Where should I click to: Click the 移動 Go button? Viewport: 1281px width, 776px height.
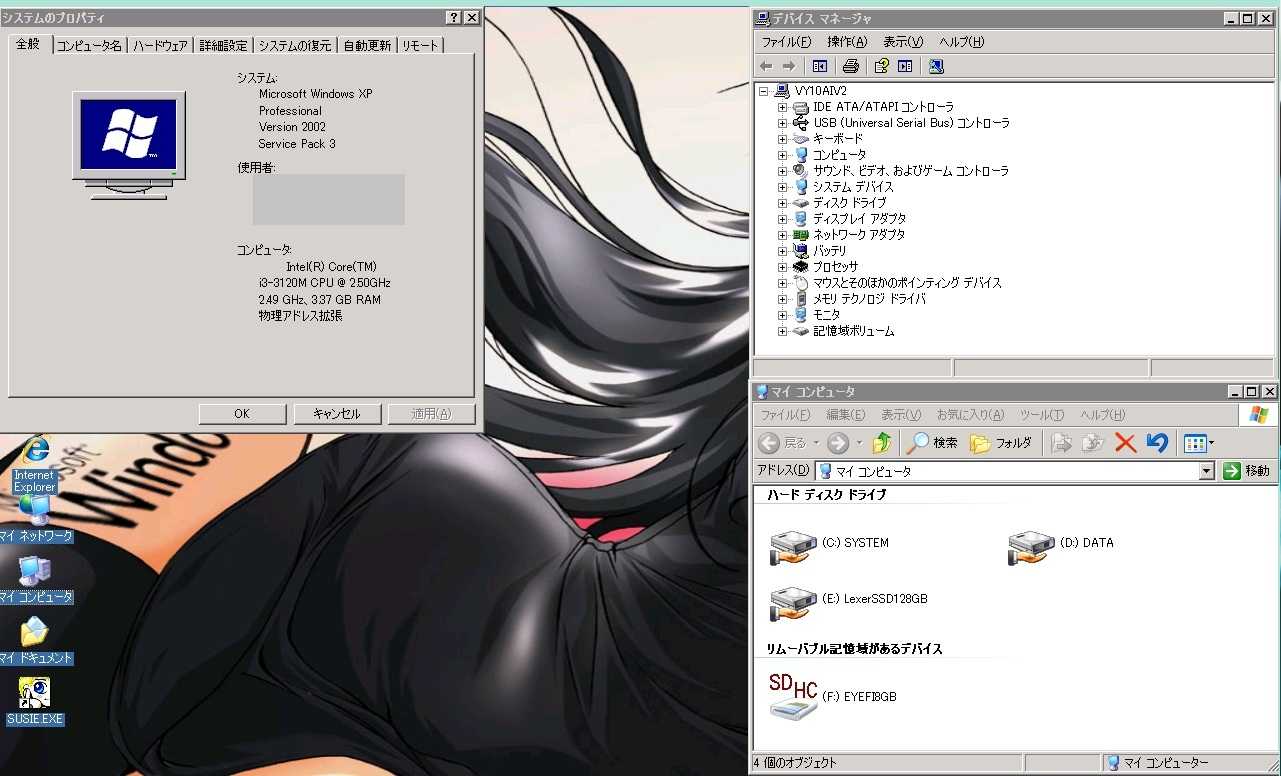coord(1247,471)
